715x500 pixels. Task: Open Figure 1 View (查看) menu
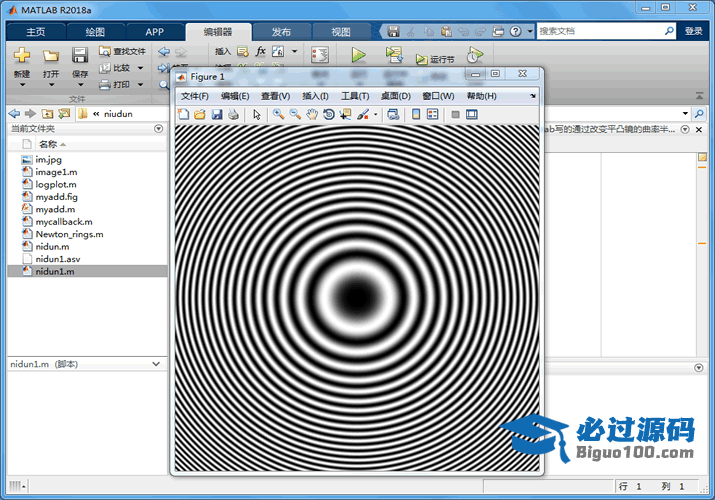coord(275,96)
